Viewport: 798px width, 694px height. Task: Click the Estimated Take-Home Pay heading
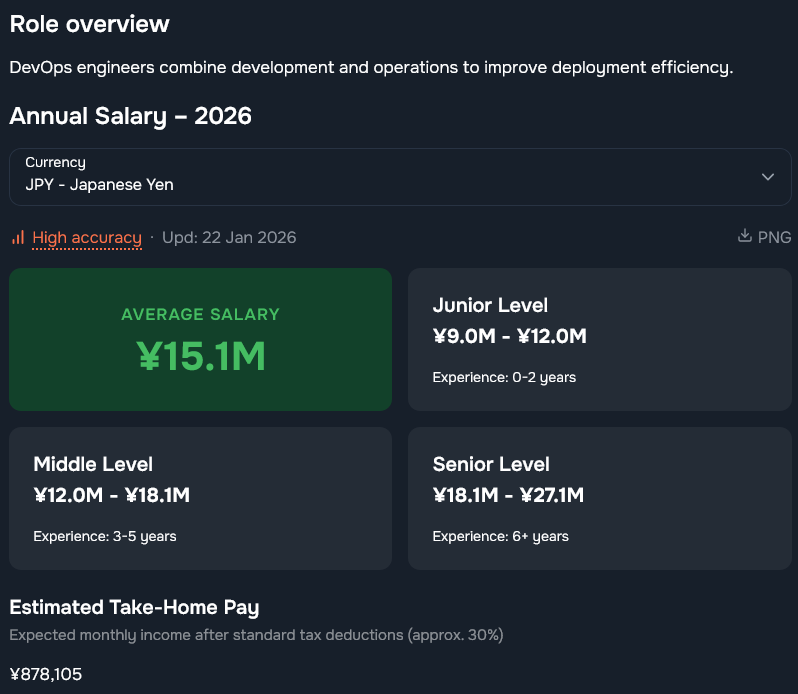(x=134, y=607)
